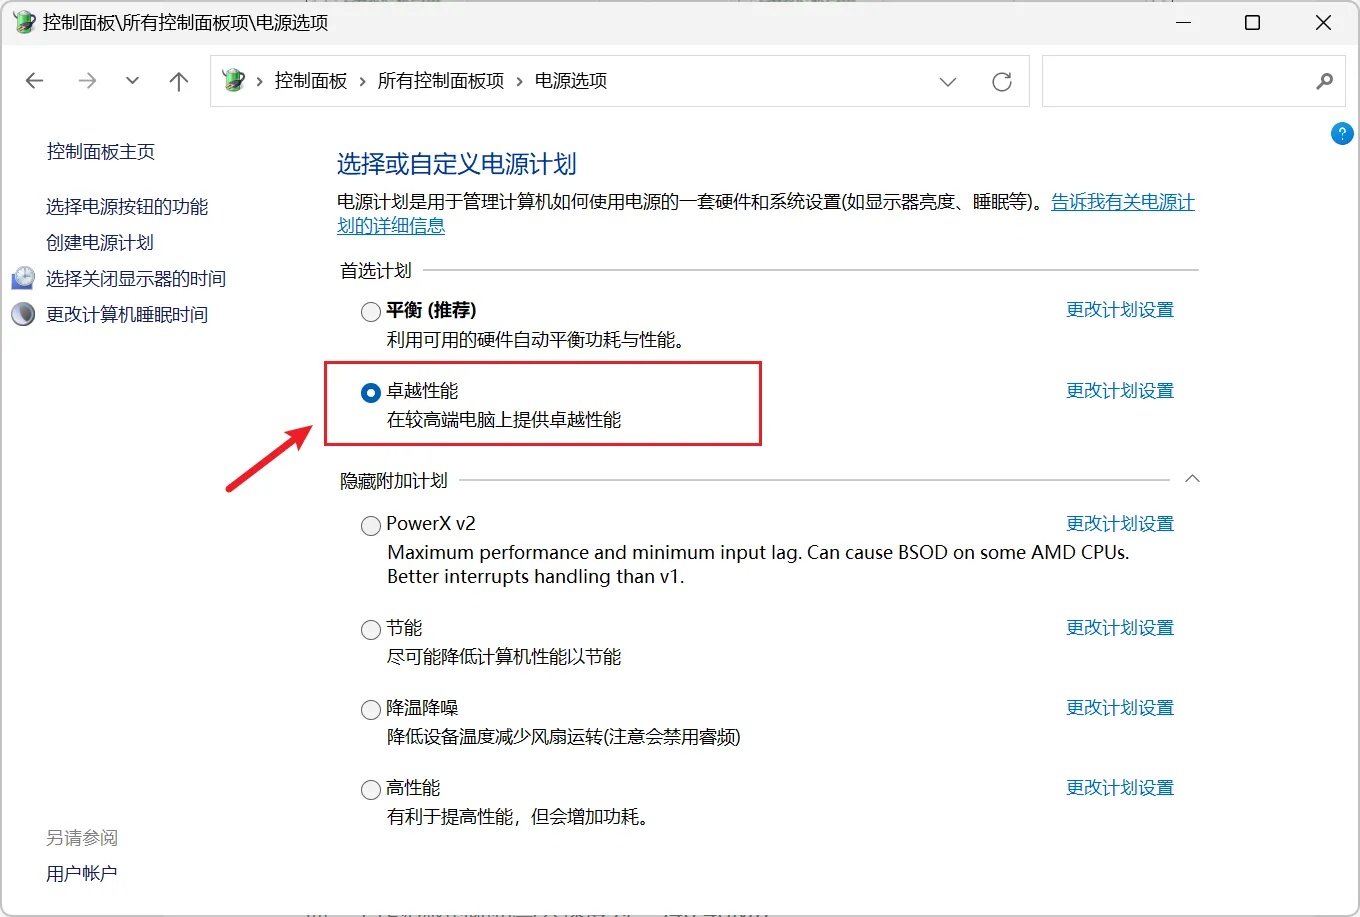
Task: Open 所有控制面板项 from the breadcrumb
Action: pos(441,81)
